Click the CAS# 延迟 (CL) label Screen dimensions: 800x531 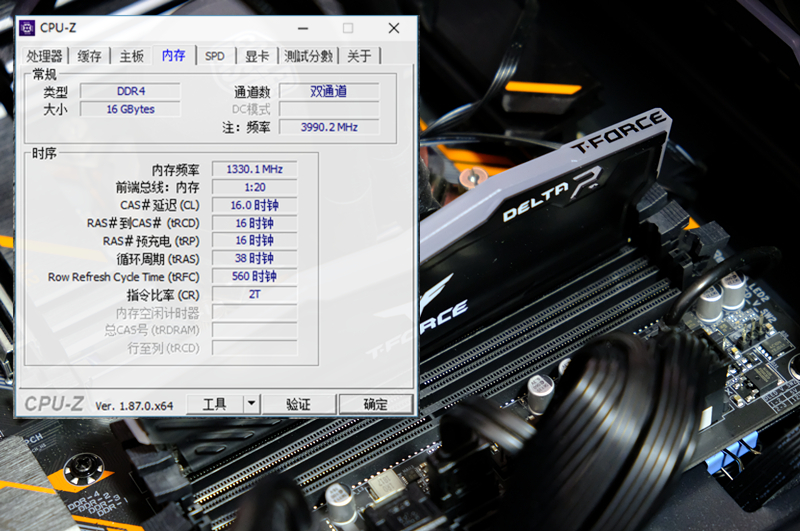point(160,206)
